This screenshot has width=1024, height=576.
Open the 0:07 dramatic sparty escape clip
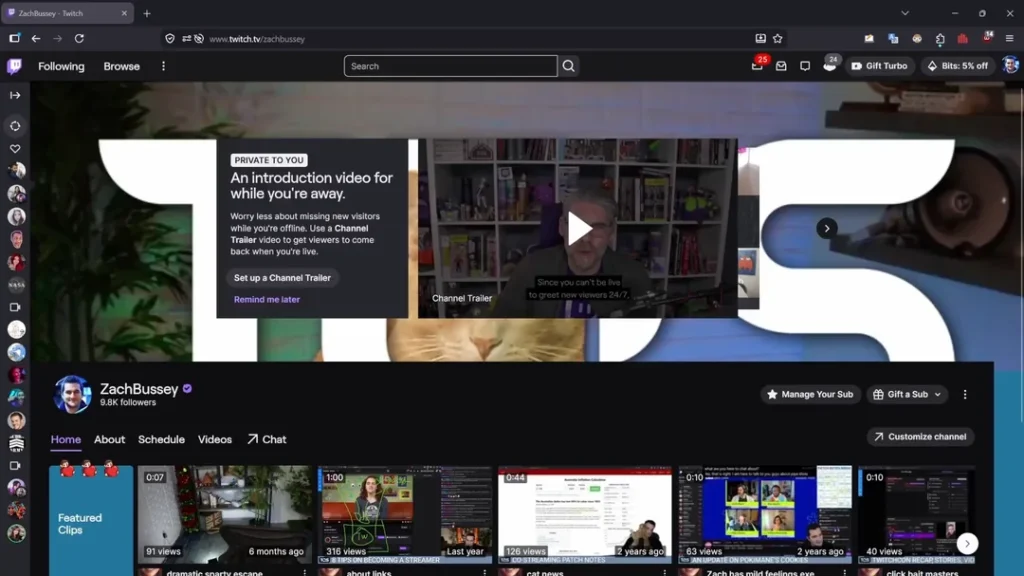click(x=225, y=515)
